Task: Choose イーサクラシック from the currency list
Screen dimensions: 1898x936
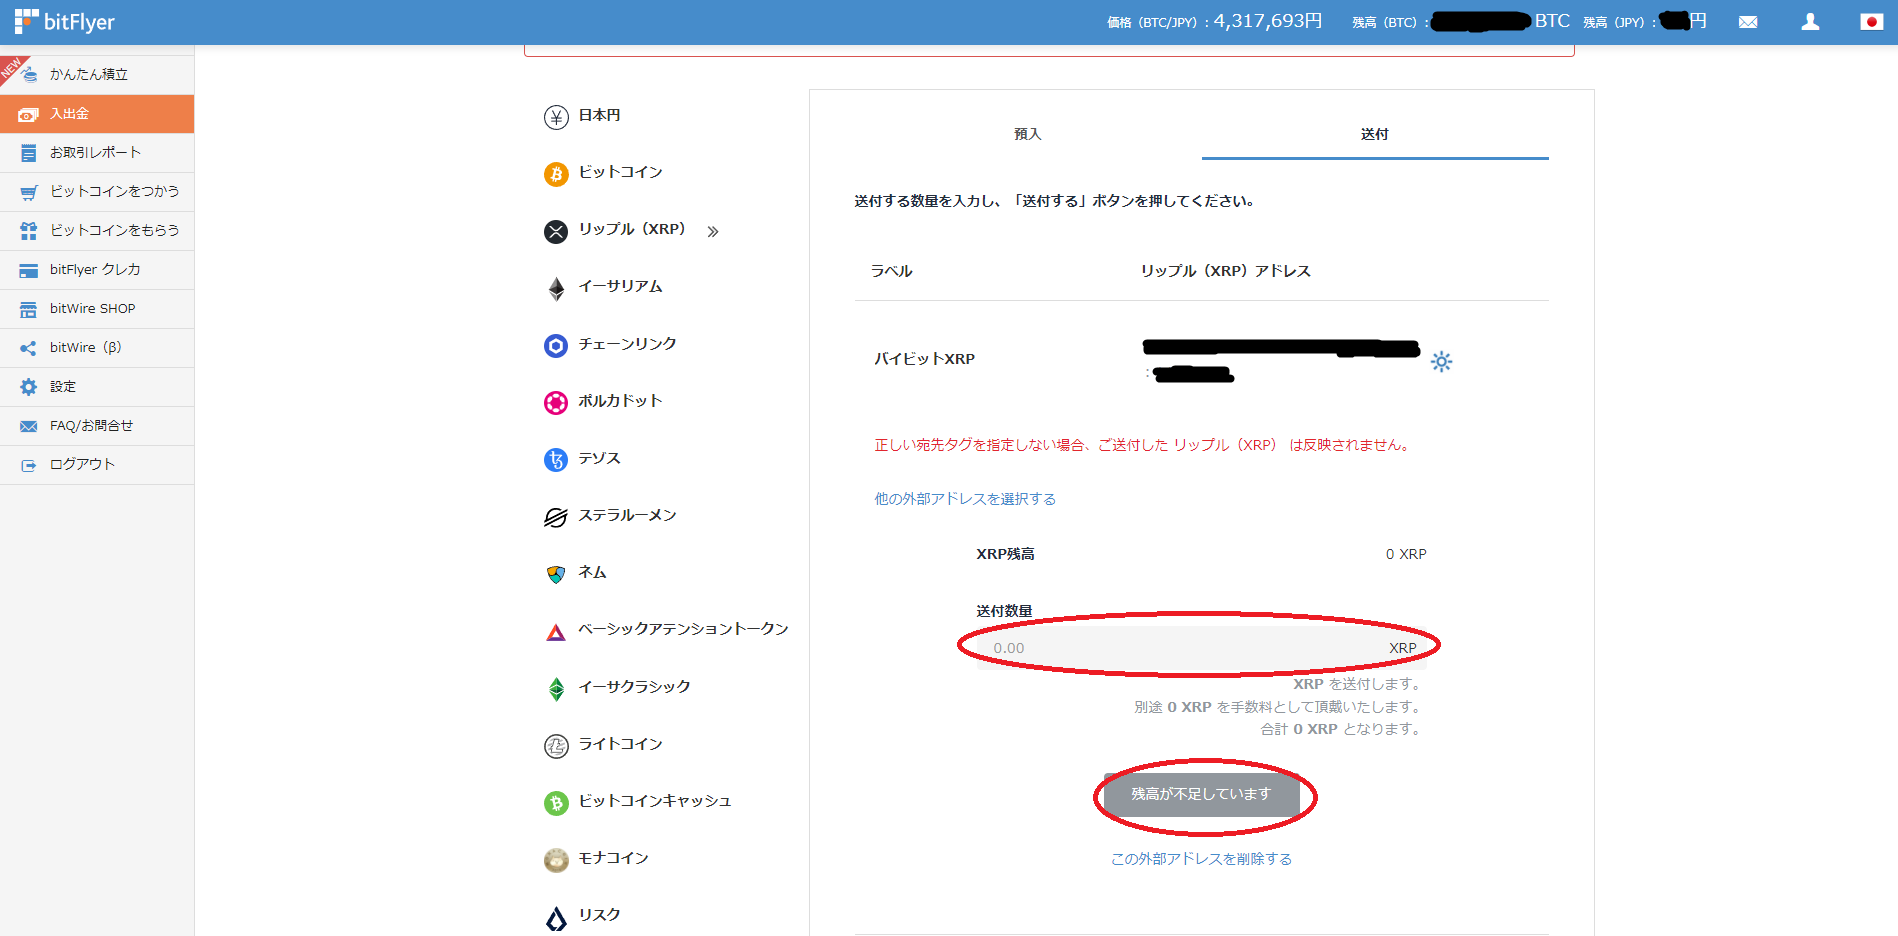Action: point(634,687)
